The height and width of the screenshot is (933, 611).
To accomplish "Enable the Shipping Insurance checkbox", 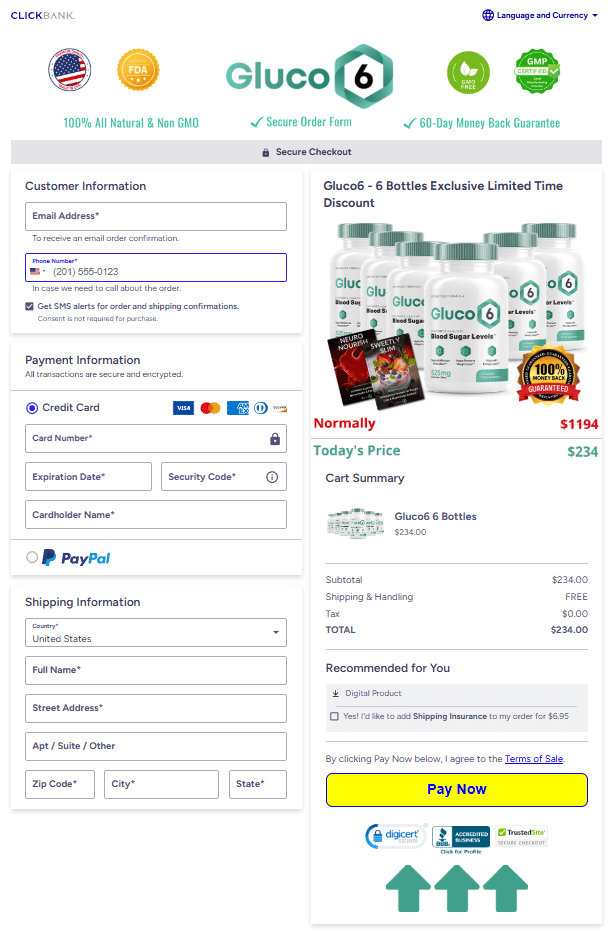I will (334, 716).
